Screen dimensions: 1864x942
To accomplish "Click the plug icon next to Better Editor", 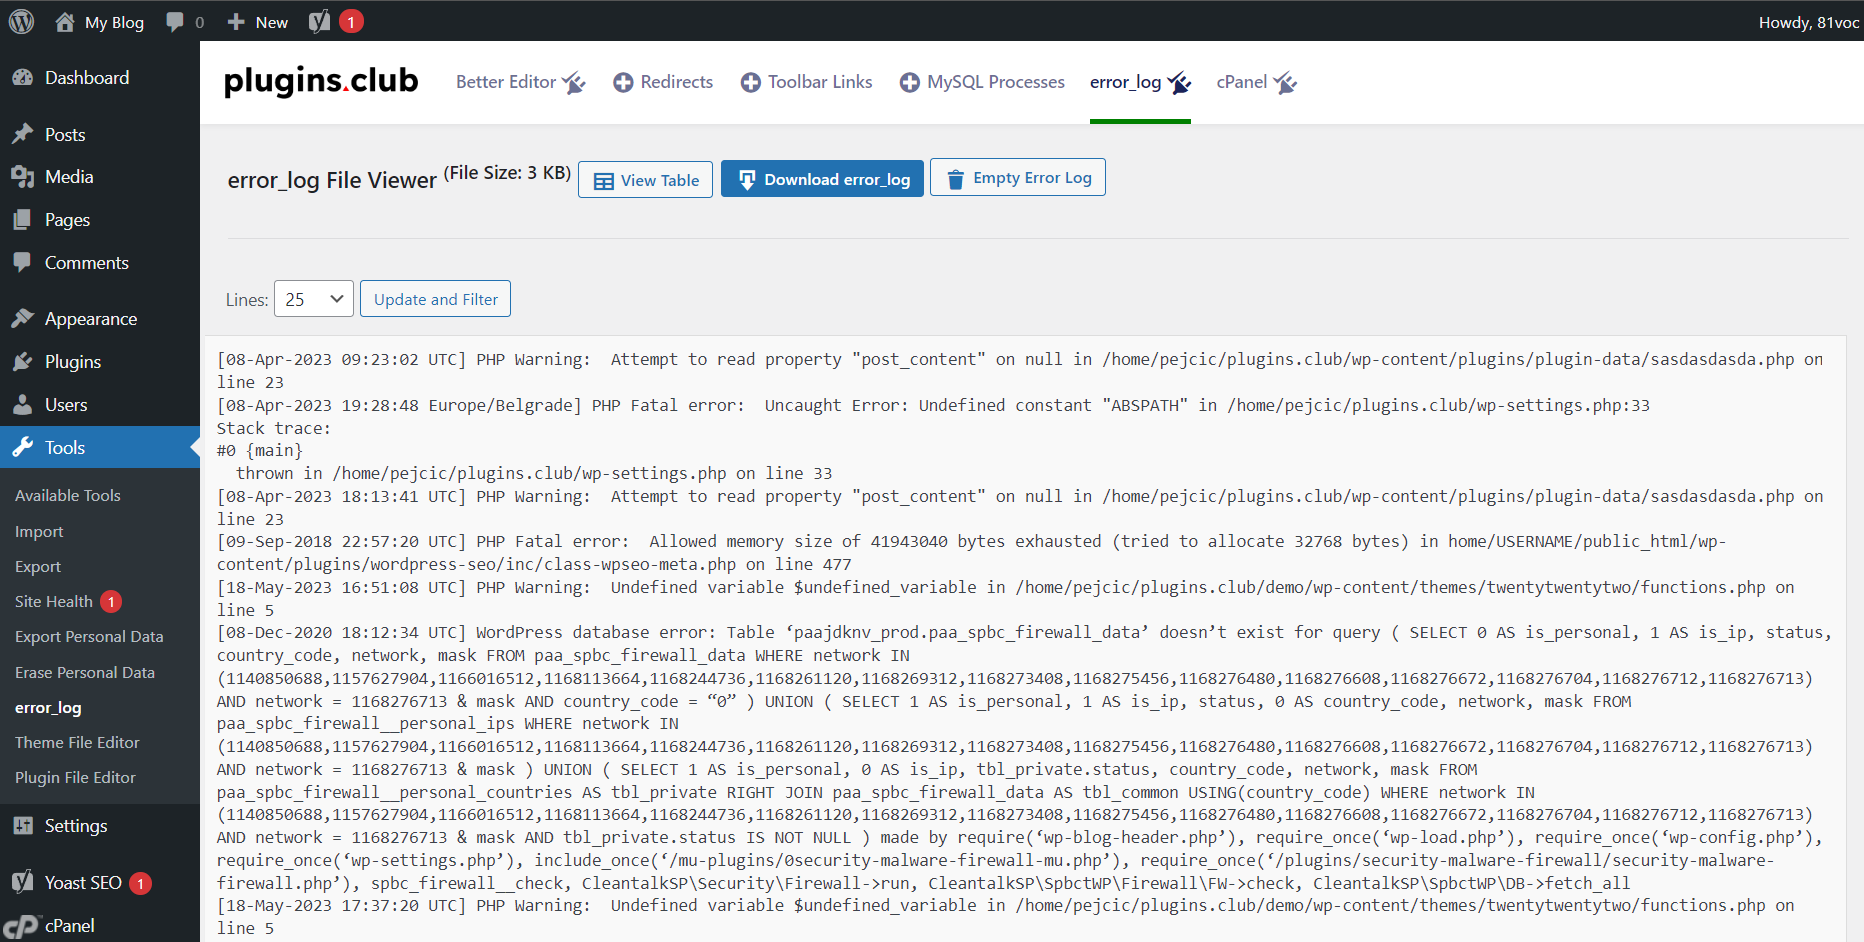I will click(573, 83).
